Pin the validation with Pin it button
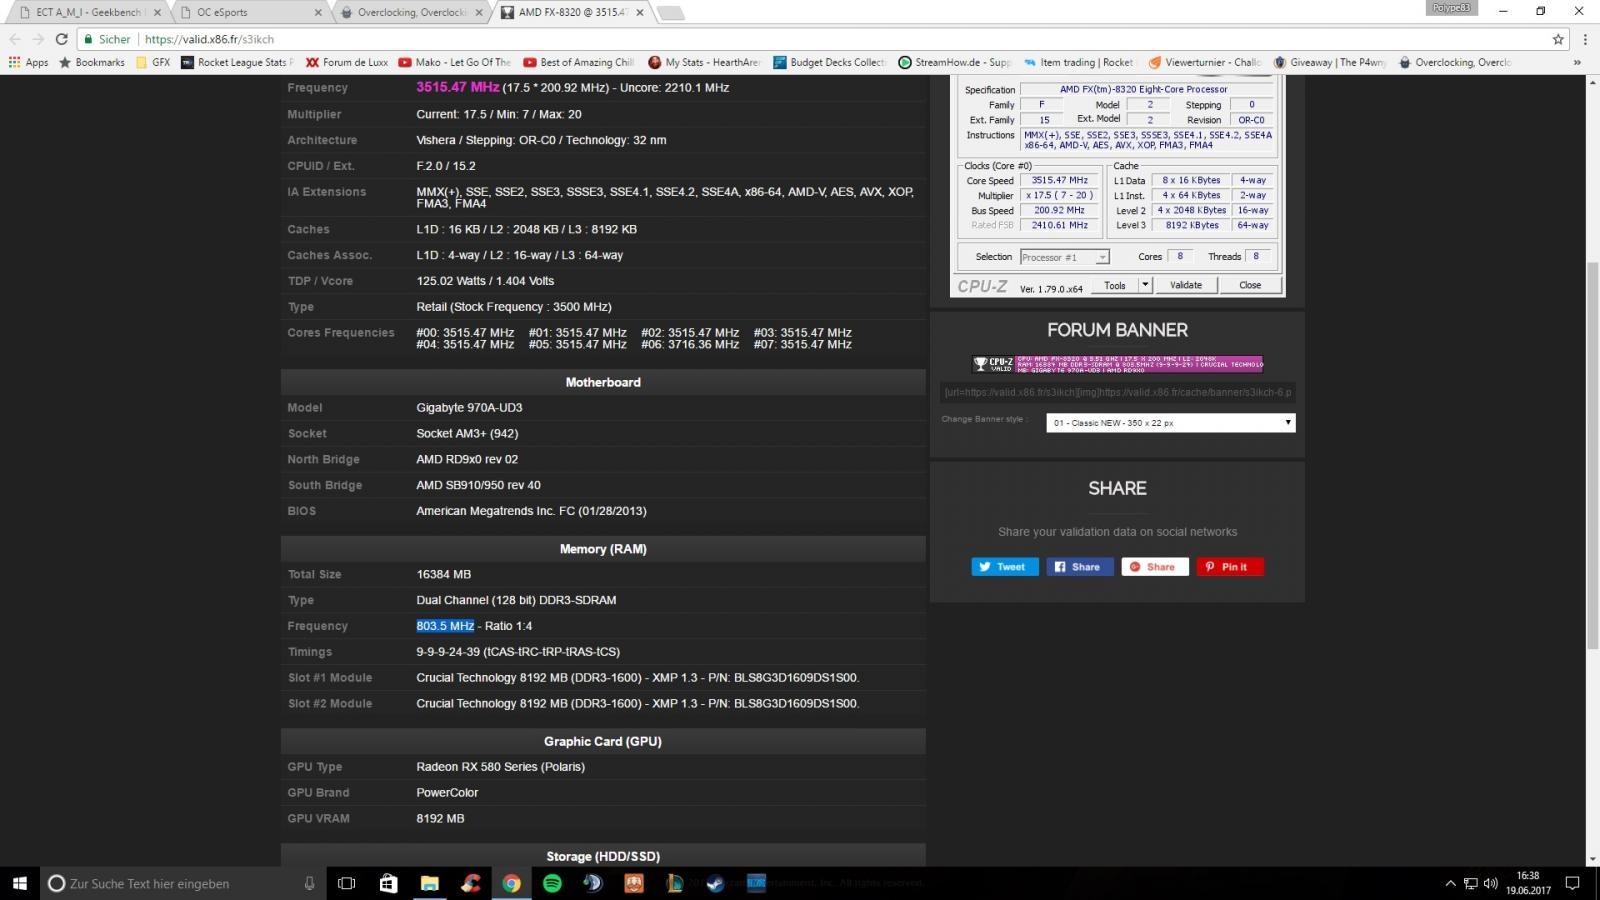The image size is (1600, 900). [1230, 567]
